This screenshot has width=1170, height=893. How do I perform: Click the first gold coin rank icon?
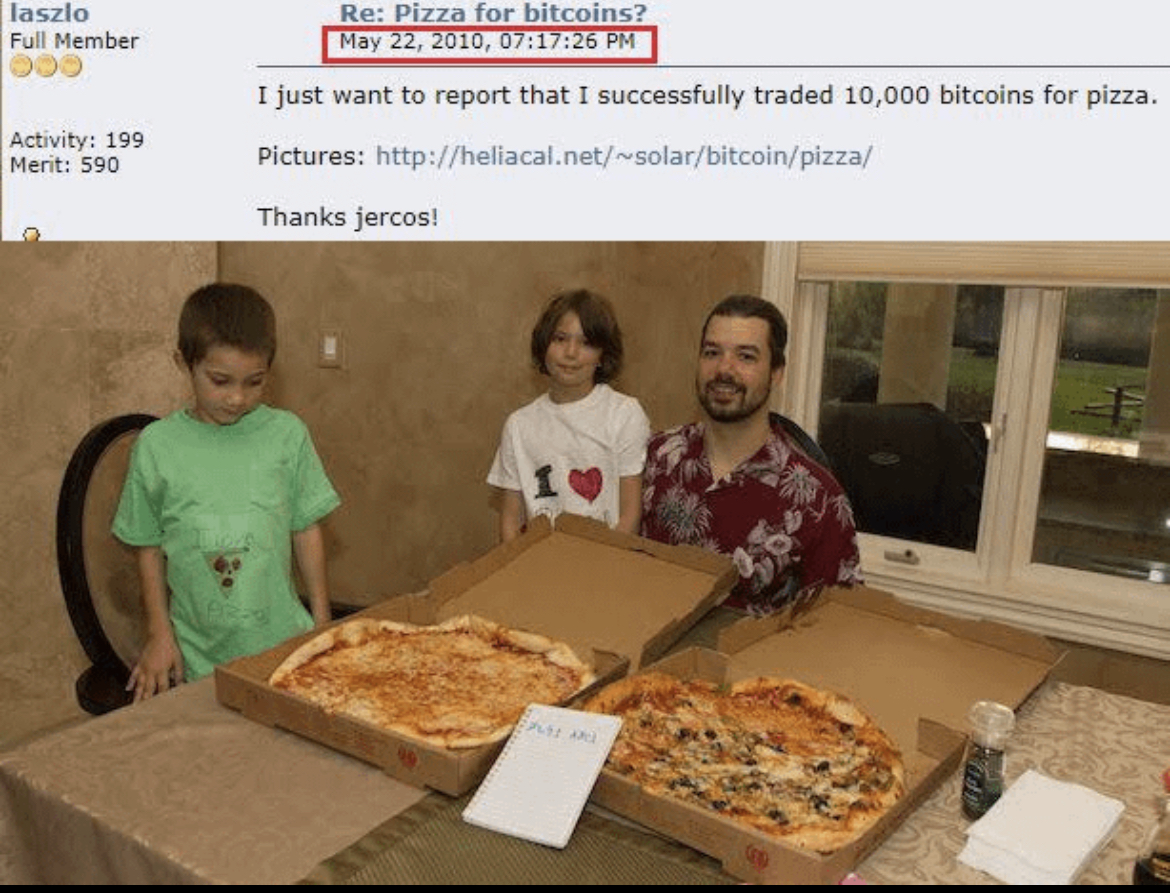pyautogui.click(x=22, y=67)
